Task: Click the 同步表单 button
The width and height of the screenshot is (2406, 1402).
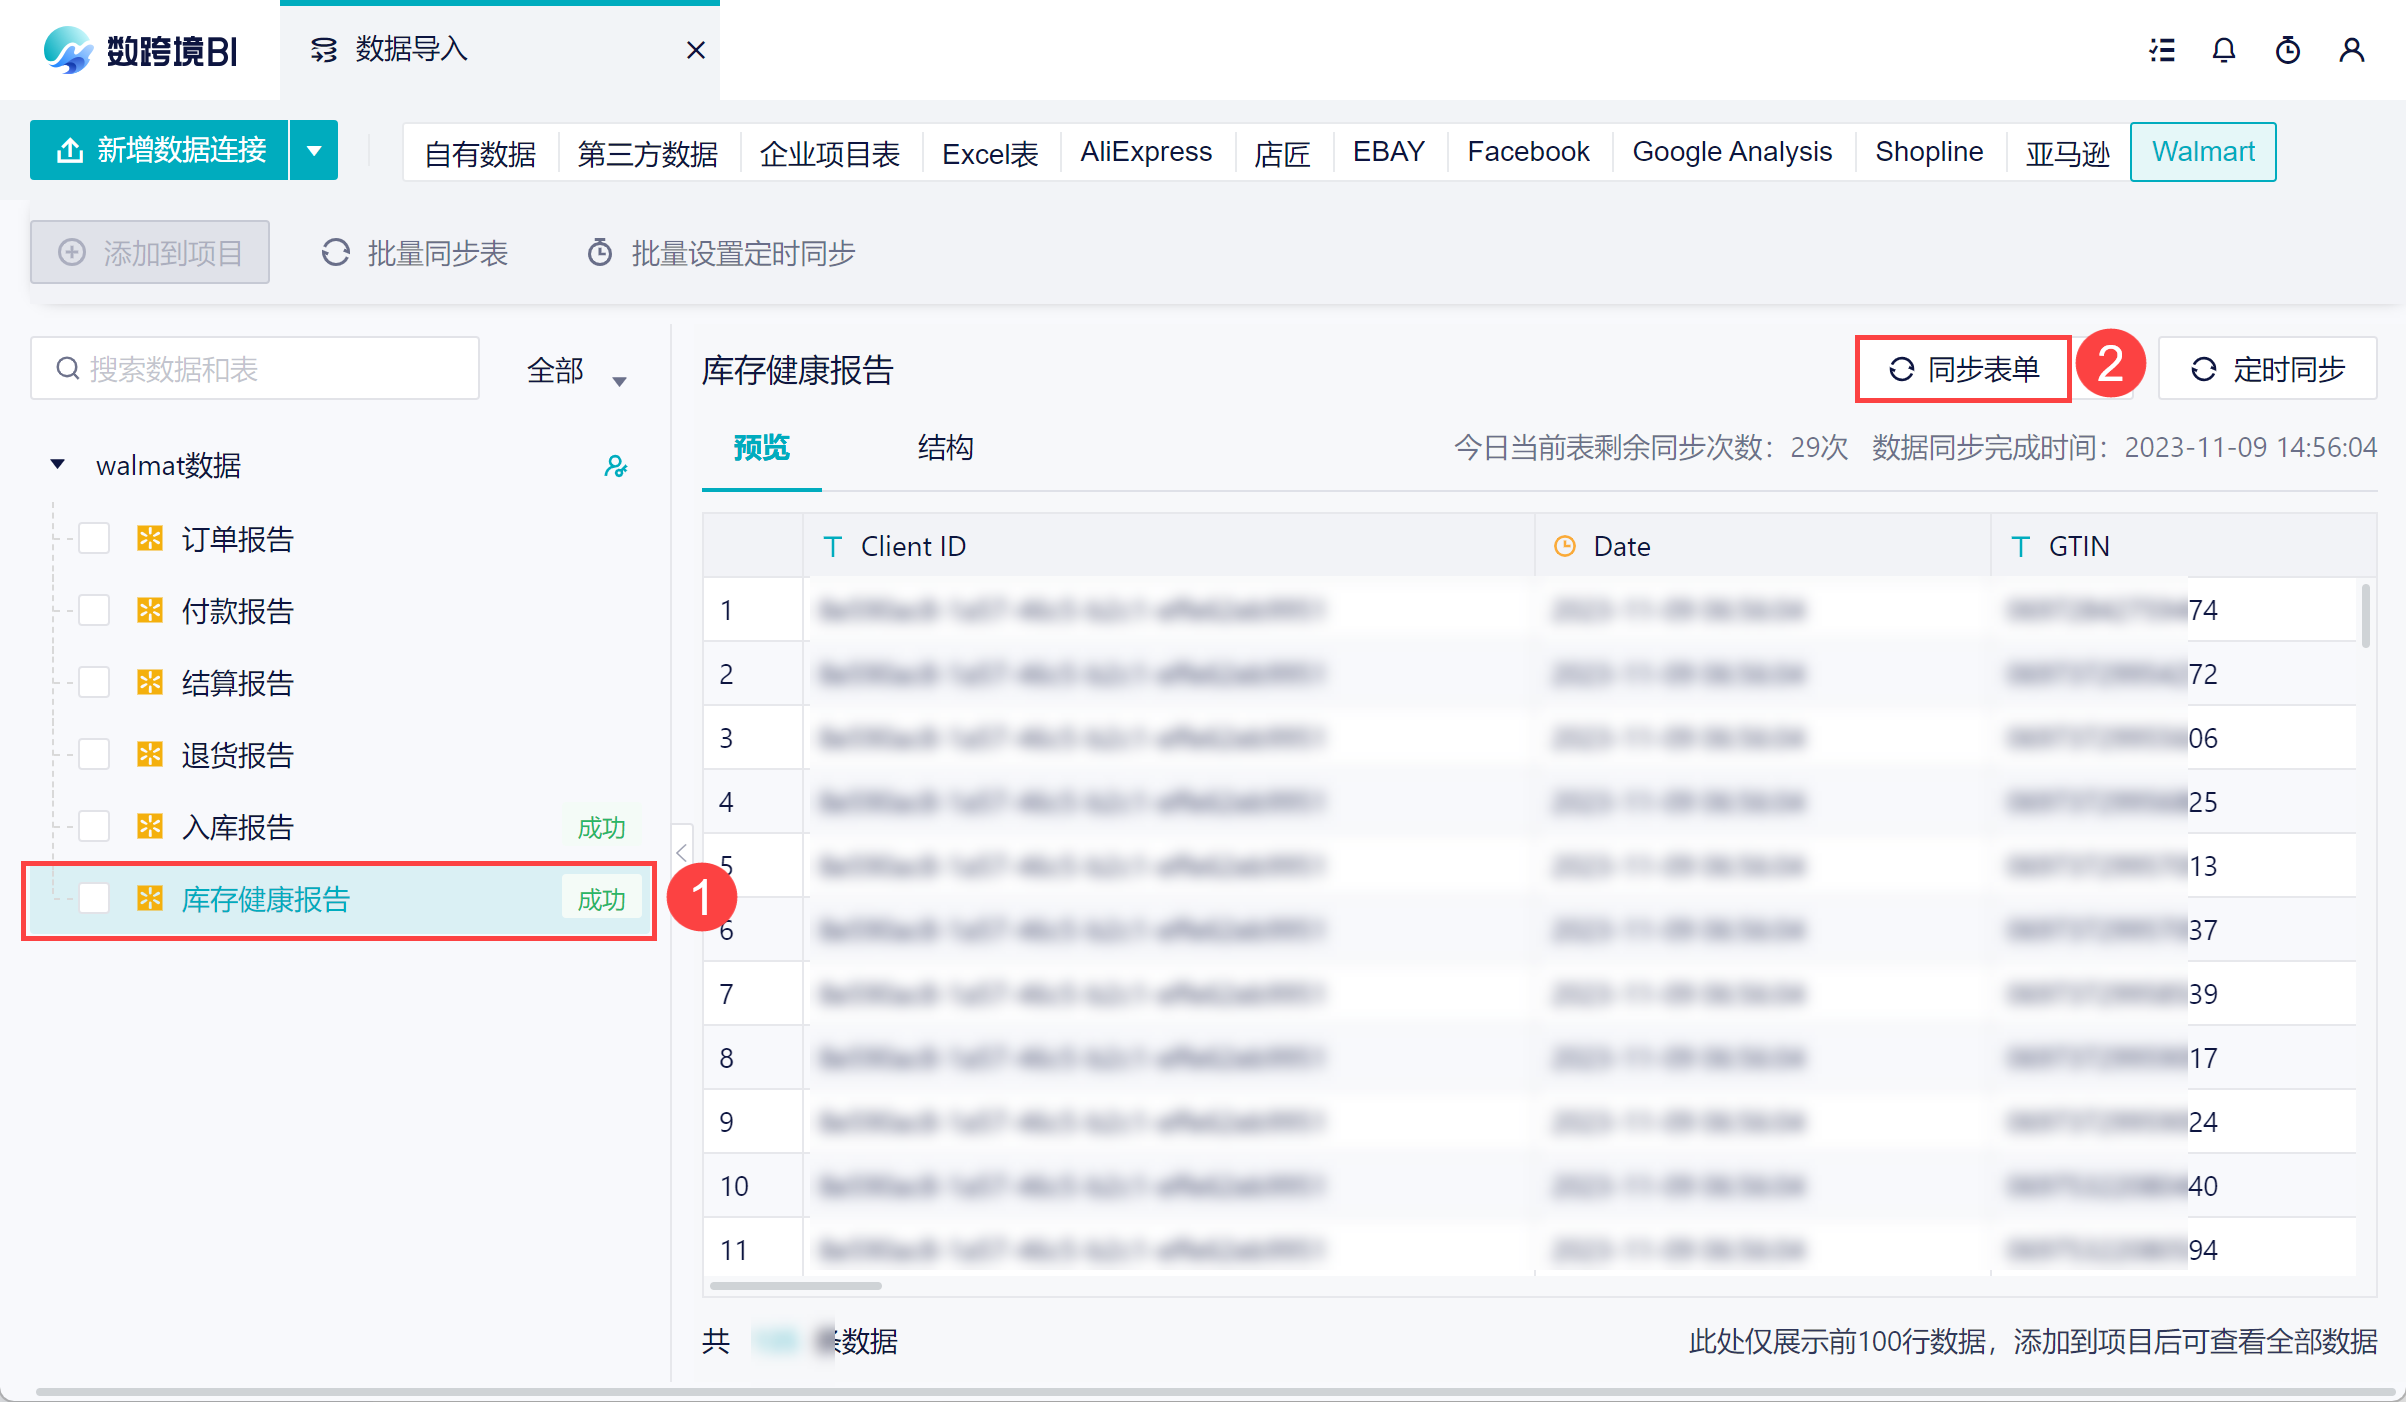Action: 1963,370
